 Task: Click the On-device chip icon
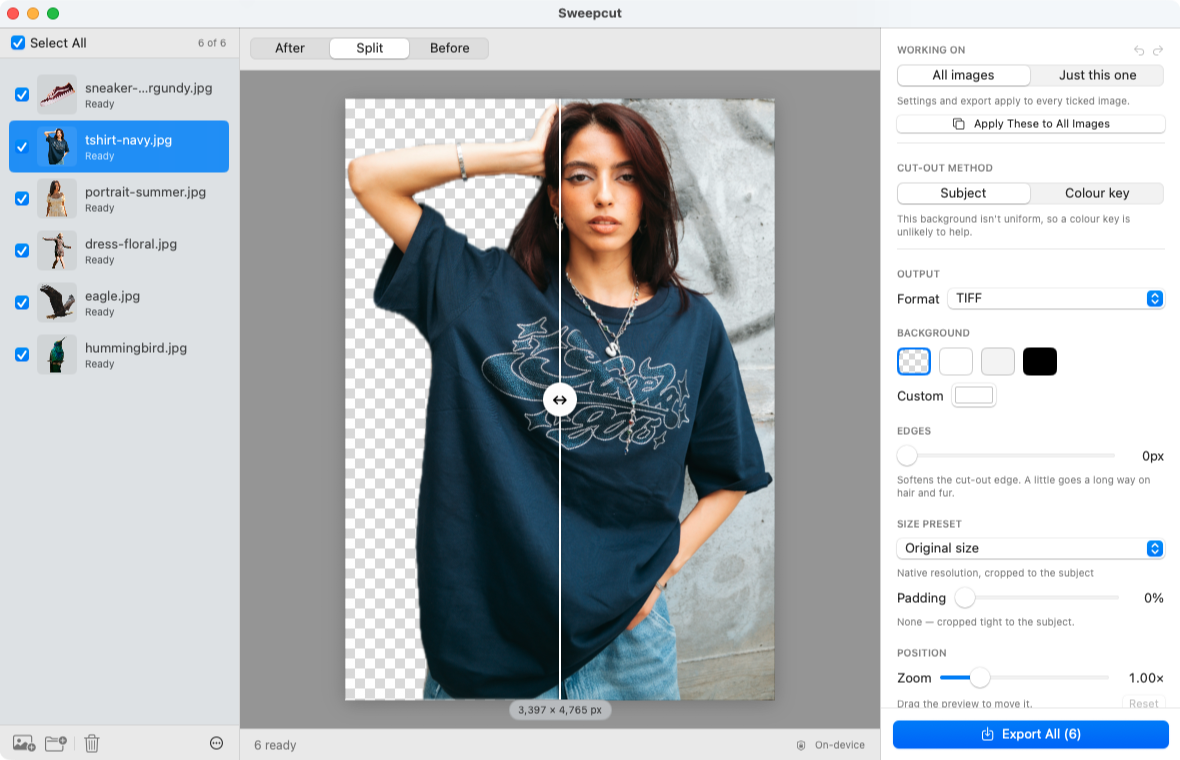[x=801, y=745]
